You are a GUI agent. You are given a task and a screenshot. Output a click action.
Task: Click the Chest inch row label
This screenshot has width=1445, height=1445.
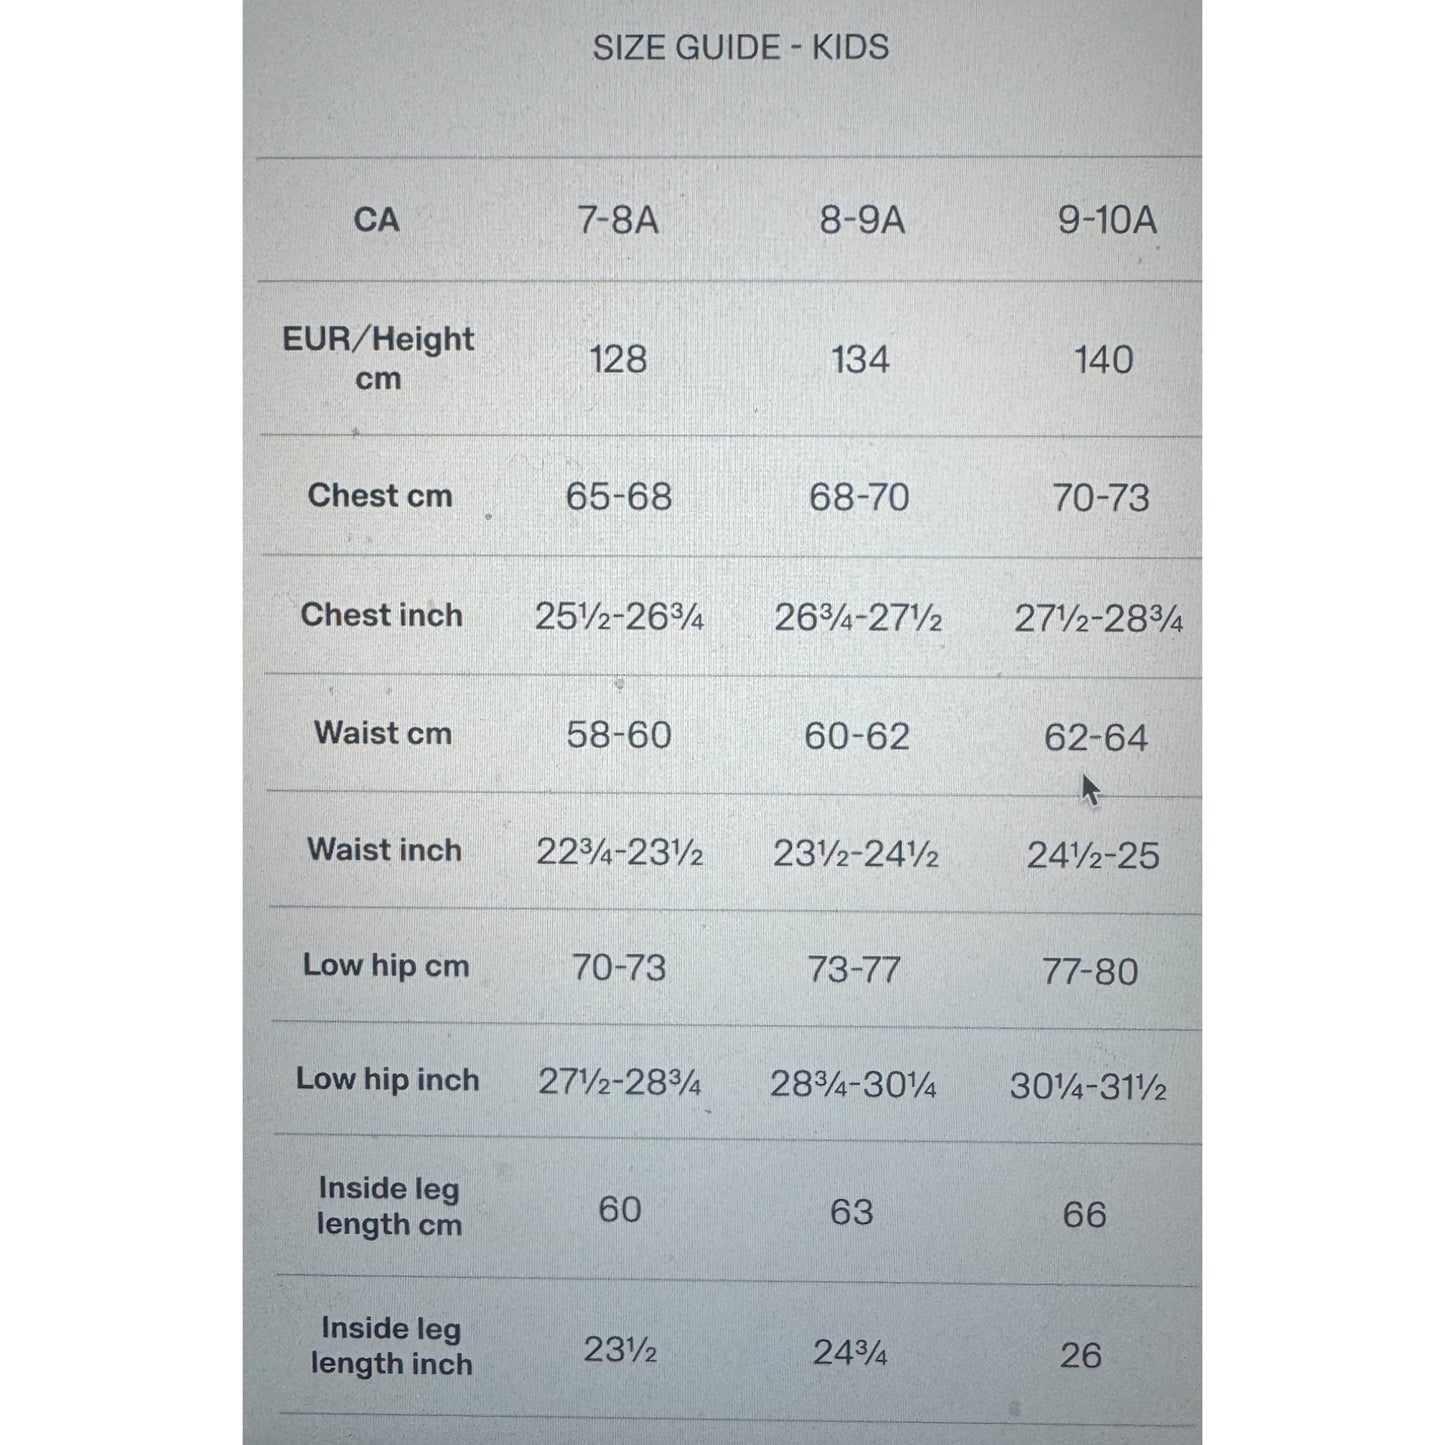pyautogui.click(x=382, y=614)
